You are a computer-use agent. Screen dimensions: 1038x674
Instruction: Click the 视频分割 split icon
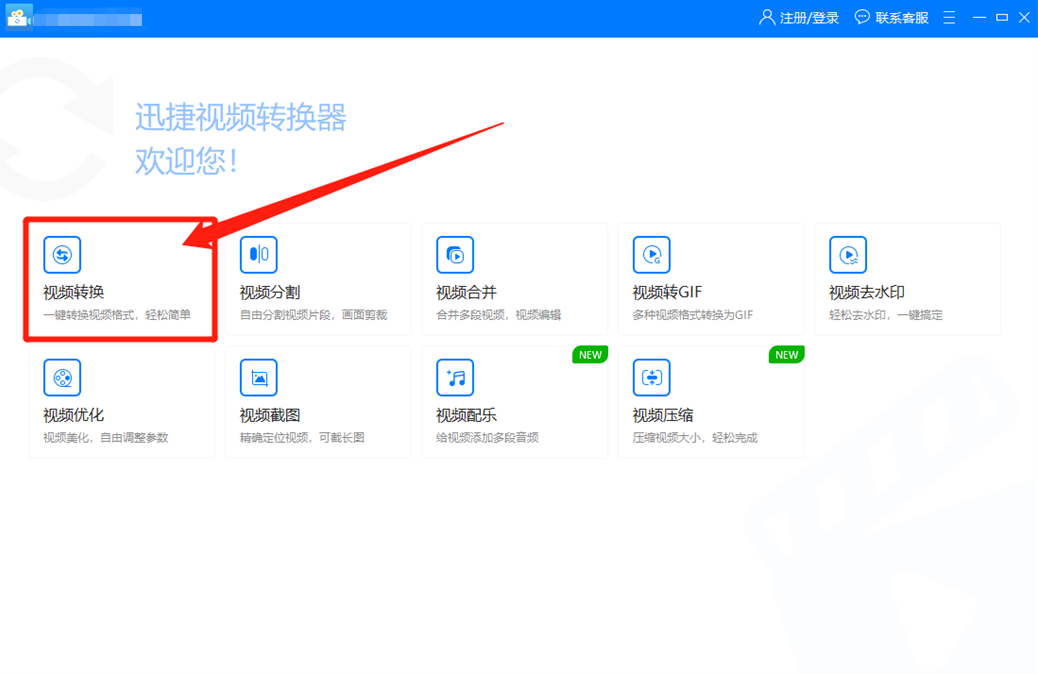point(259,255)
